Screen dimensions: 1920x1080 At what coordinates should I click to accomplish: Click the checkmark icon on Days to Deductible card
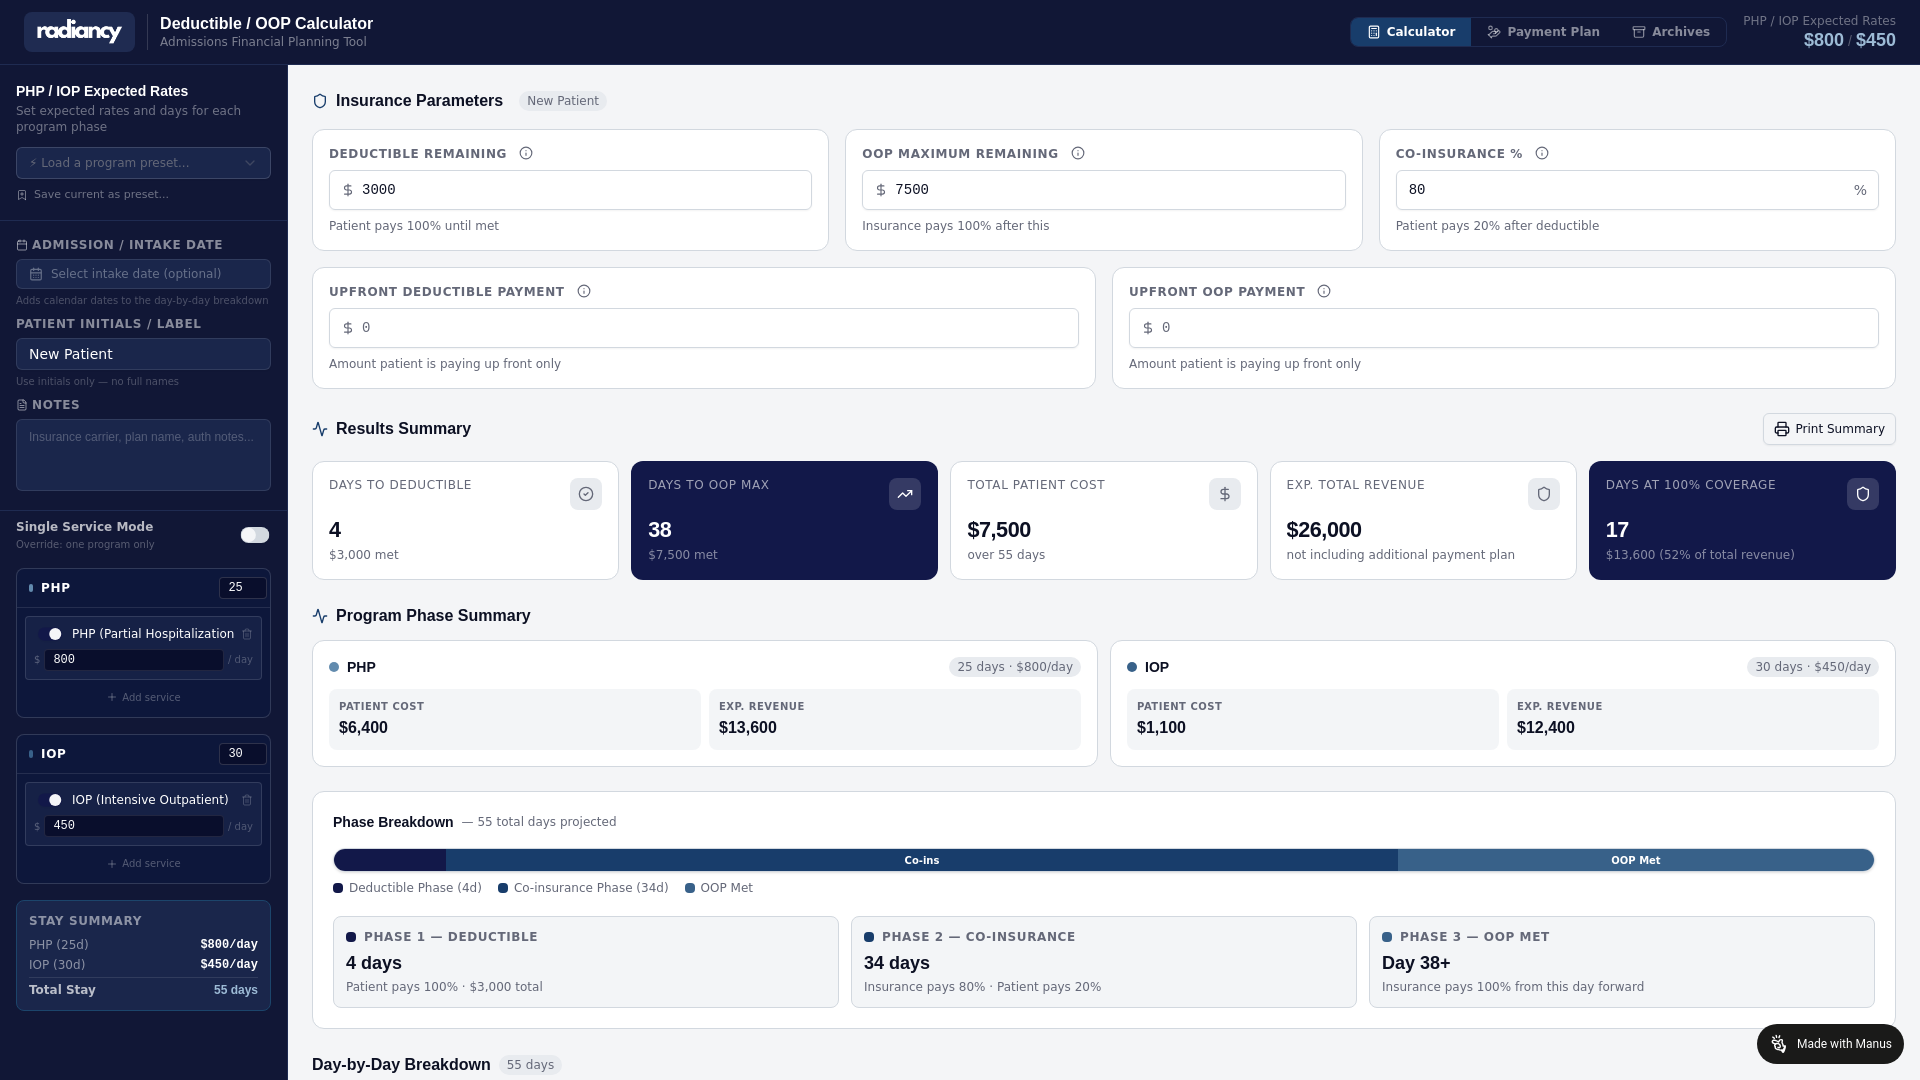586,494
